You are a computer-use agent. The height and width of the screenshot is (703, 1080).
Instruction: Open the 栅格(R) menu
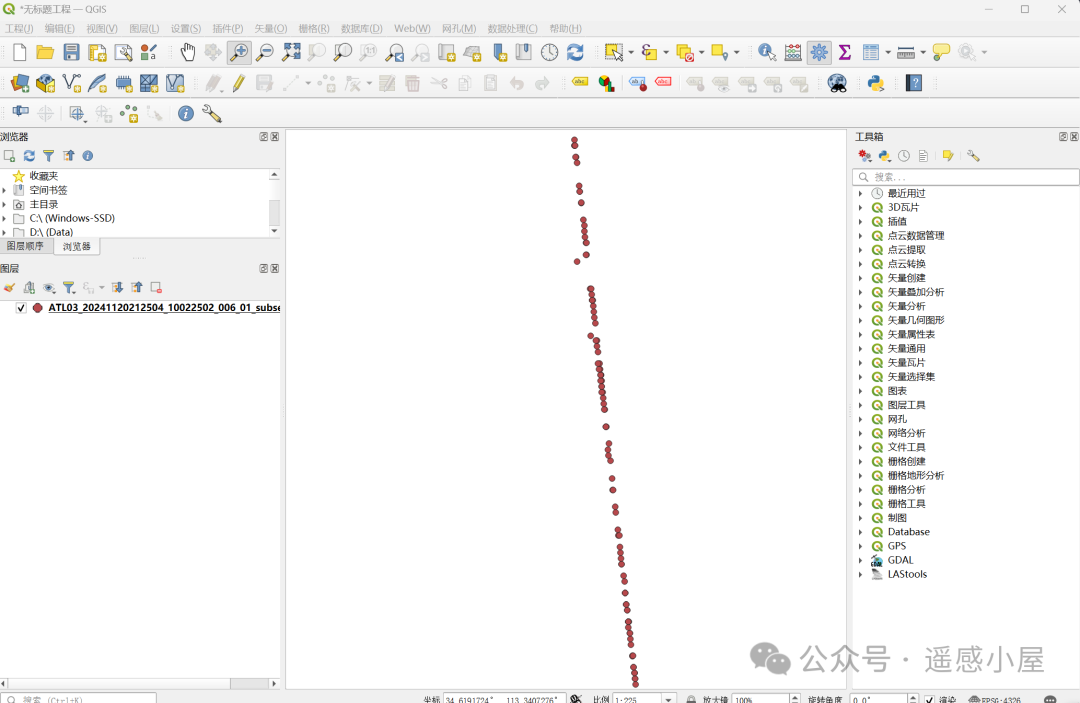pyautogui.click(x=313, y=28)
